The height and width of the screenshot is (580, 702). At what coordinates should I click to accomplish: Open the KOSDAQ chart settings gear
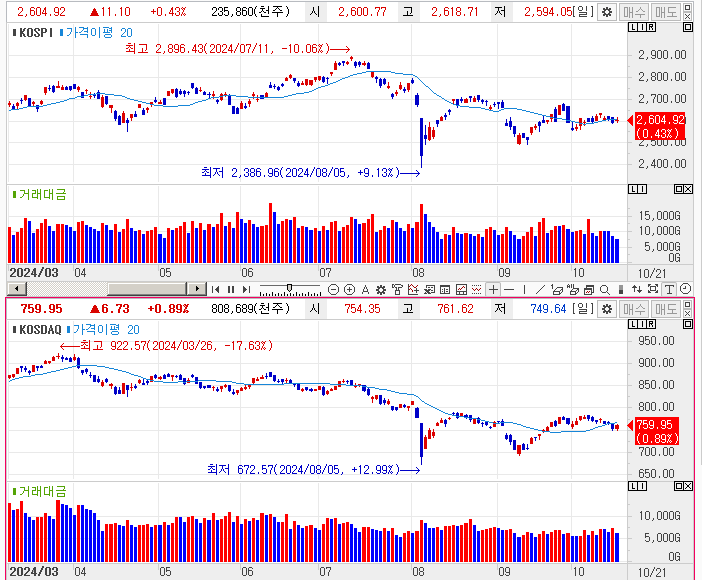(x=607, y=309)
